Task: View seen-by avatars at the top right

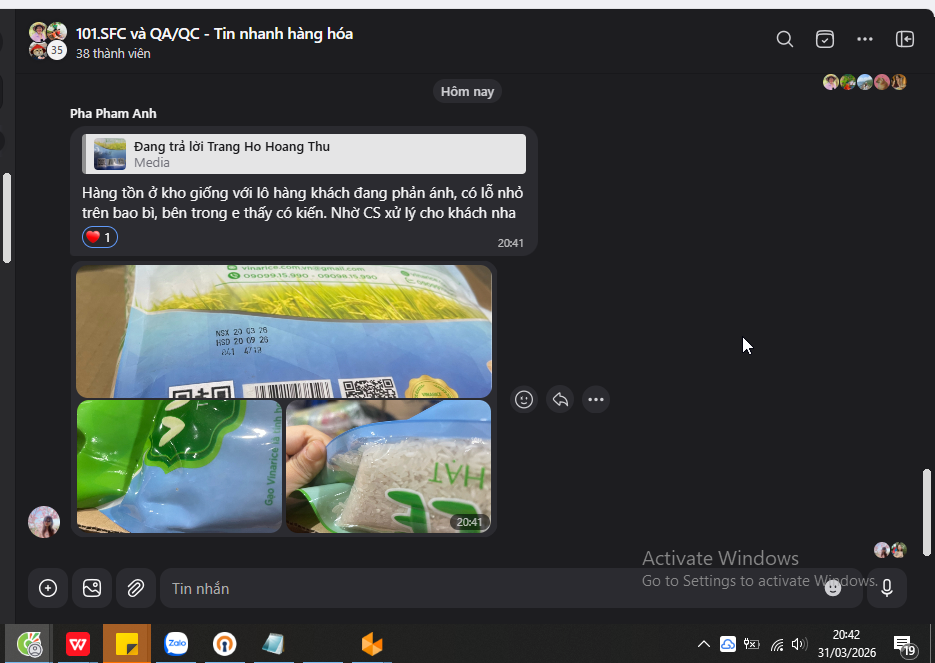Action: [865, 82]
